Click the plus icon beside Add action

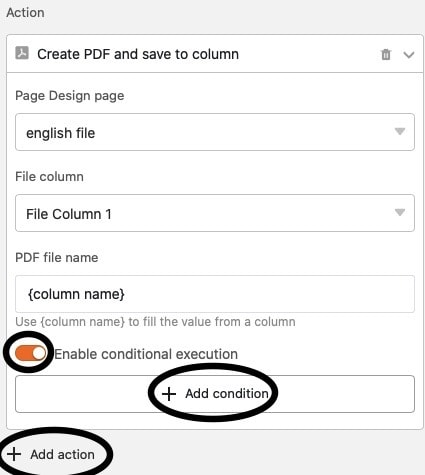[x=14, y=454]
